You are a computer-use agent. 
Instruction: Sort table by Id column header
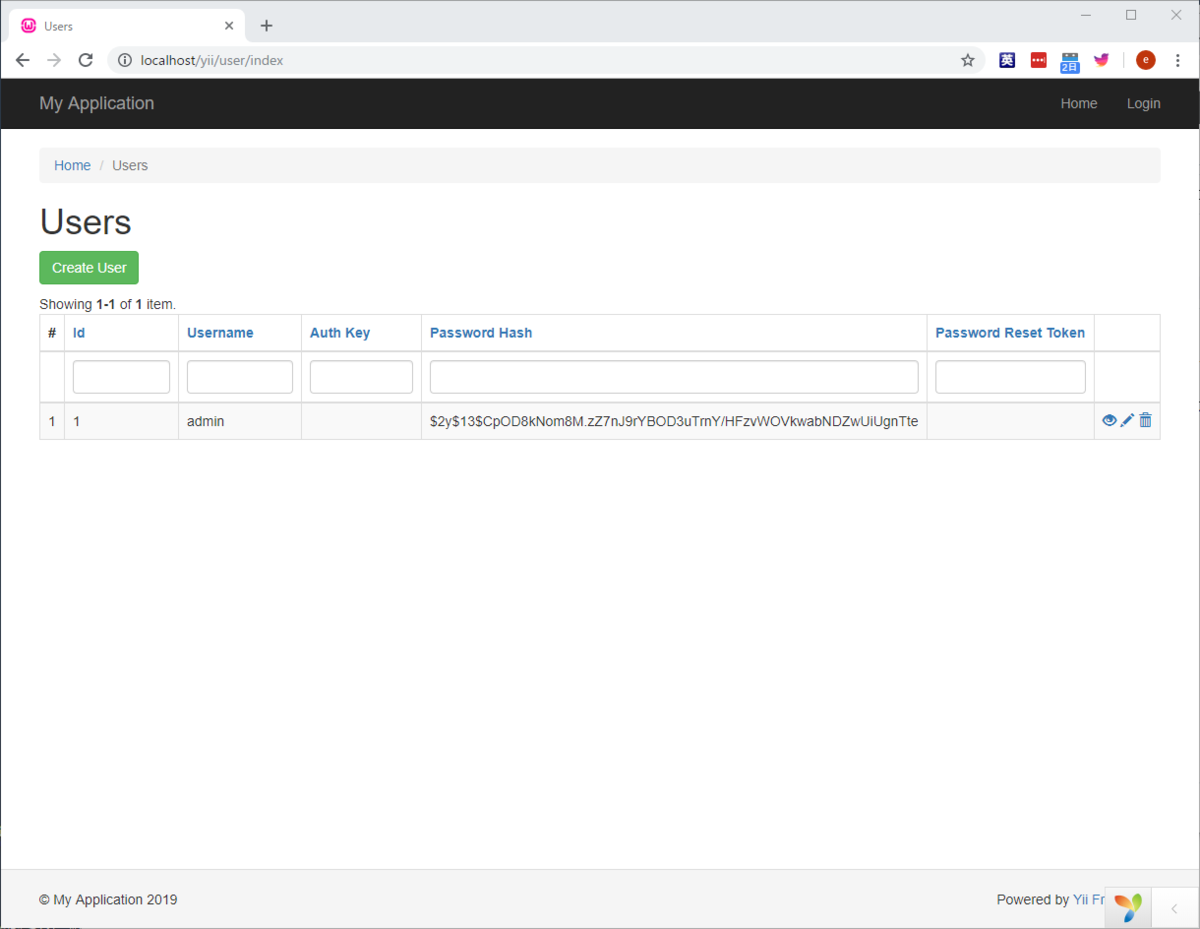tap(79, 333)
